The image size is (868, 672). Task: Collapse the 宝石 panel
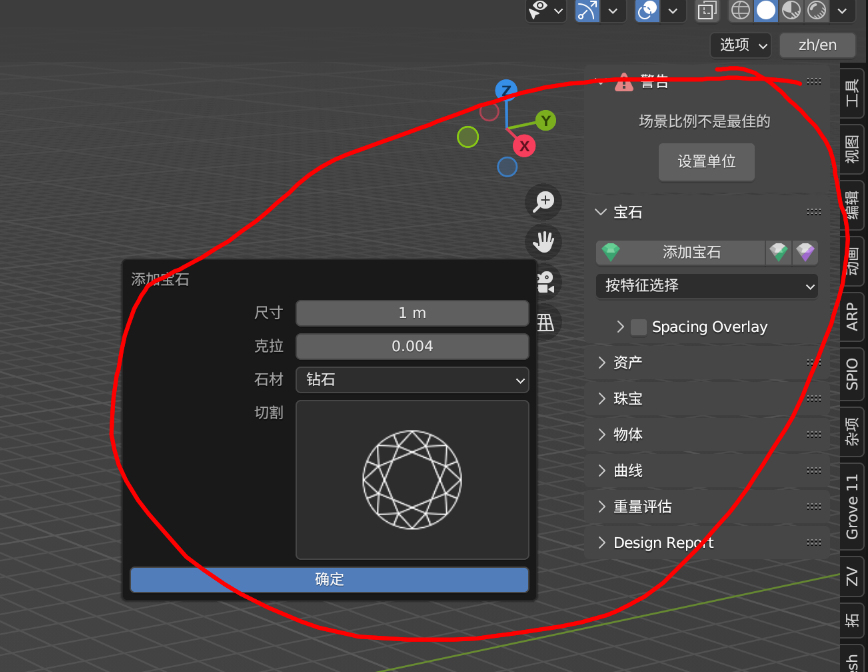click(601, 212)
